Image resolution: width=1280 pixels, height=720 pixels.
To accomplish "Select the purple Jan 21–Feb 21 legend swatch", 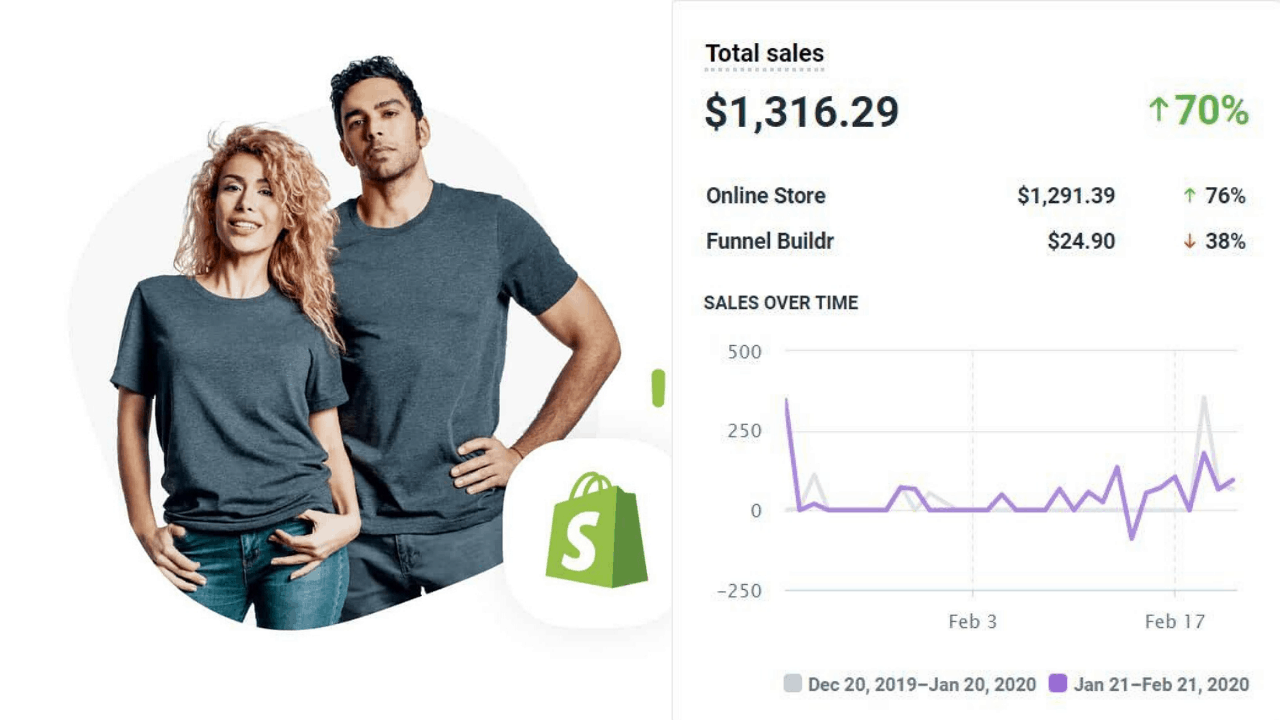I will [x=1058, y=684].
